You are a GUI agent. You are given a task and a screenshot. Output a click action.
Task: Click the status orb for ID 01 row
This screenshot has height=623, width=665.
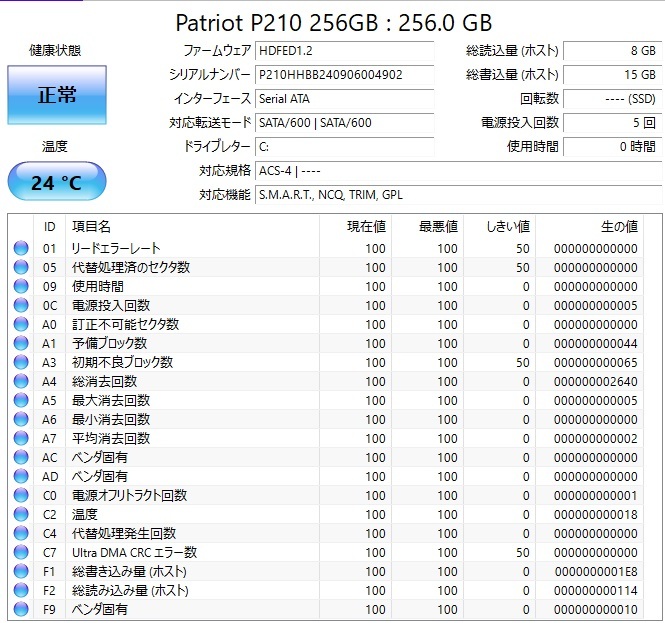click(x=21, y=249)
